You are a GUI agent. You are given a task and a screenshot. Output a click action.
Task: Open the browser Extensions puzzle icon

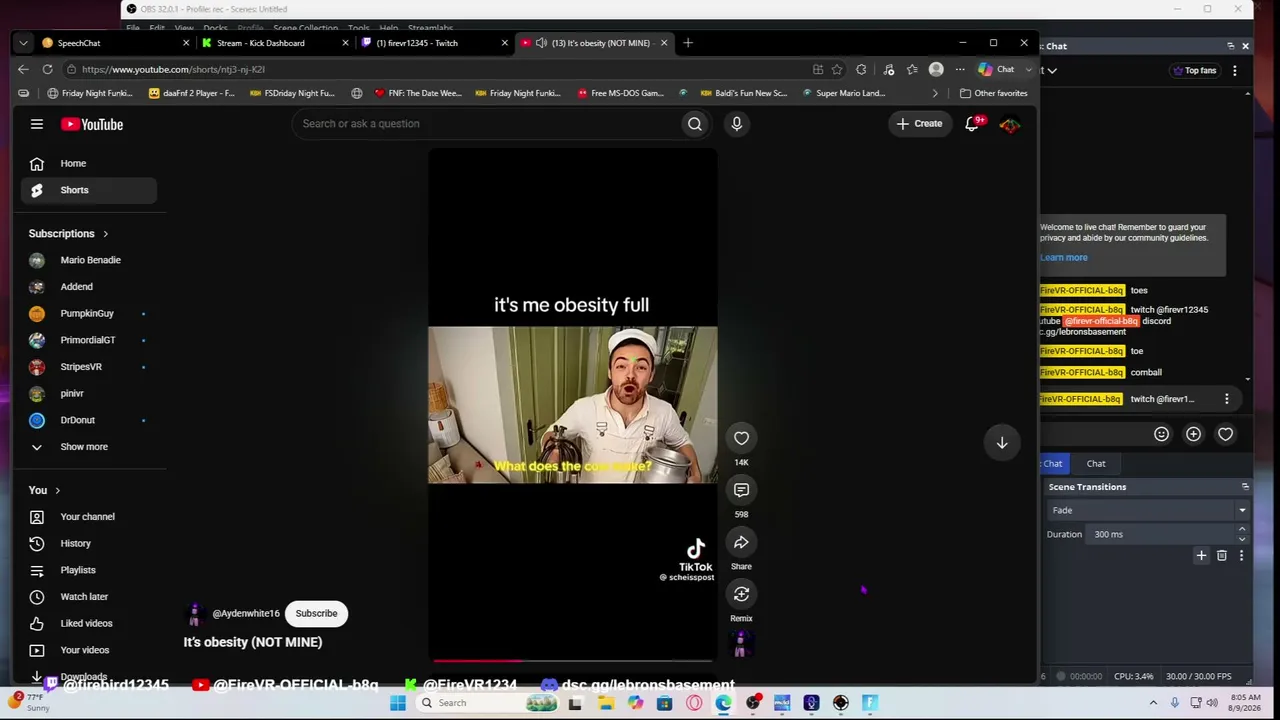pos(861,70)
